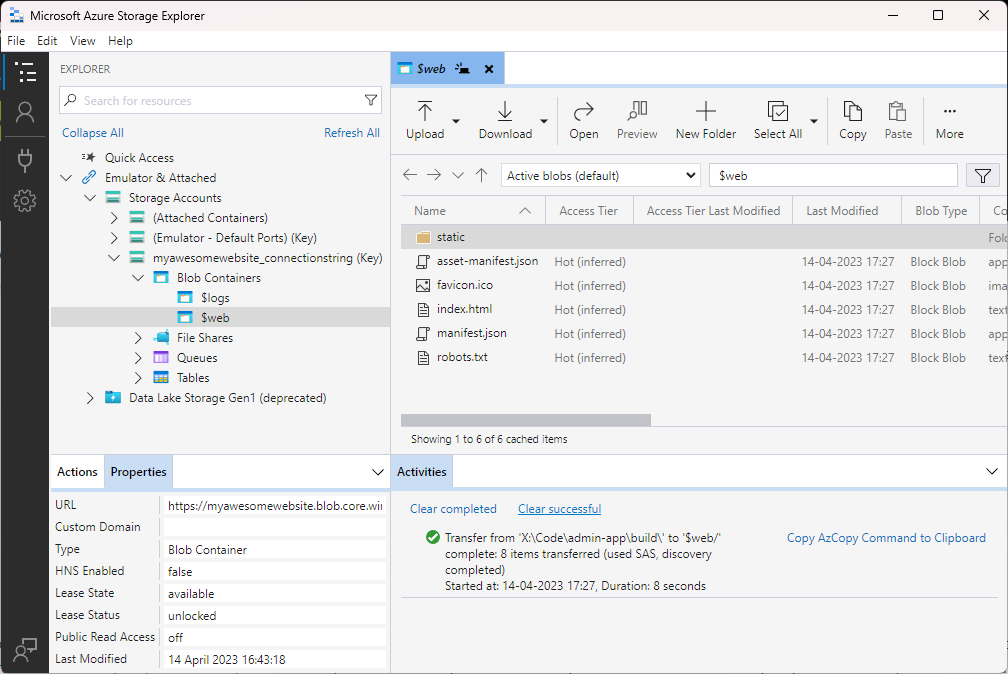Select the favicon.ico image file icon

423,286
